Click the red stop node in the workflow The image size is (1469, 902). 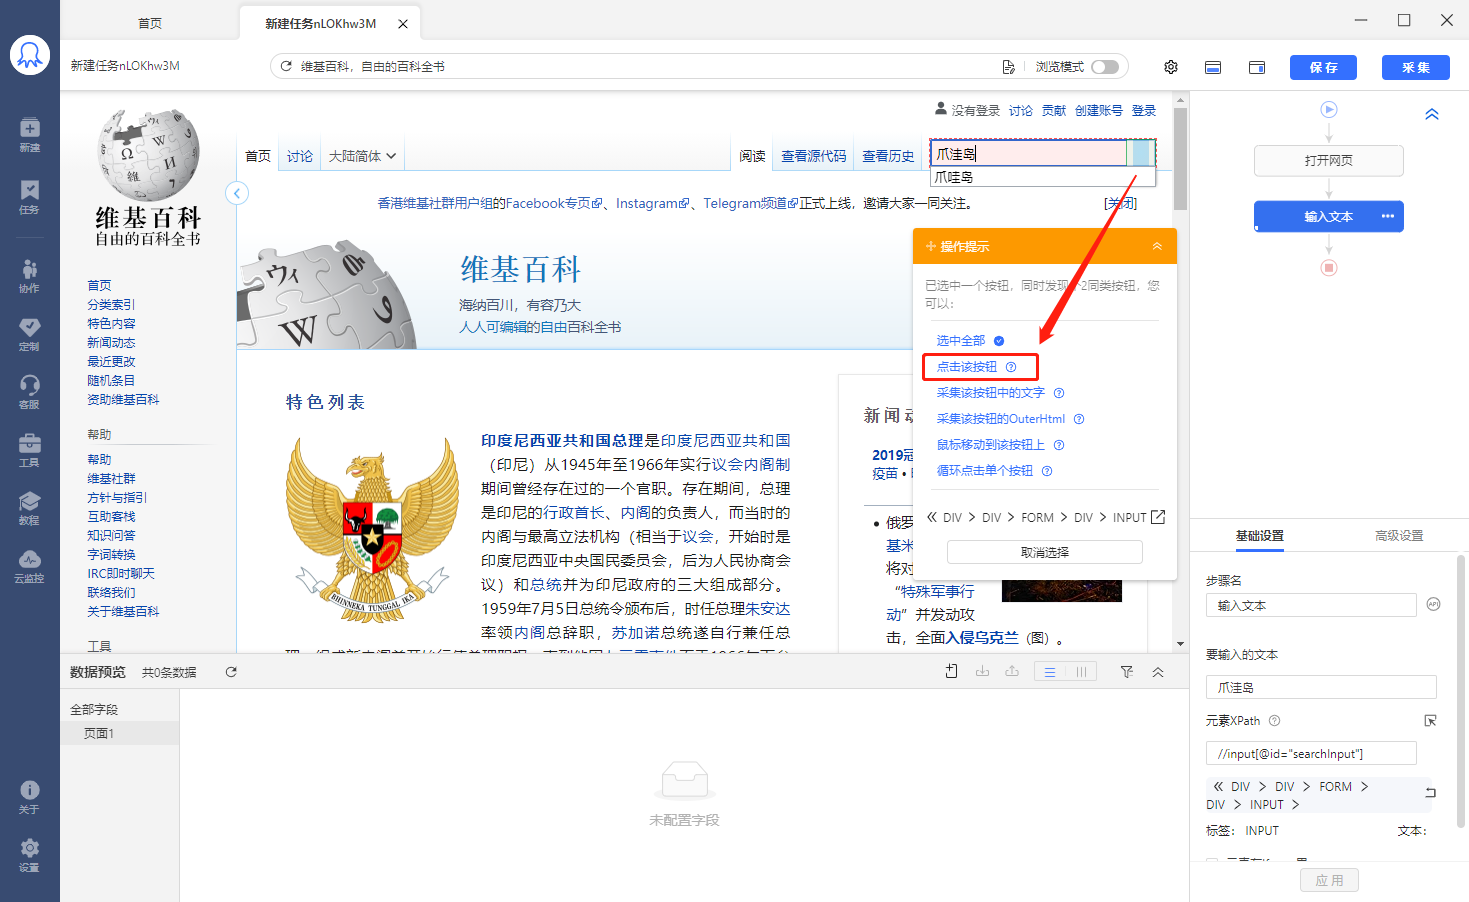pos(1329,268)
